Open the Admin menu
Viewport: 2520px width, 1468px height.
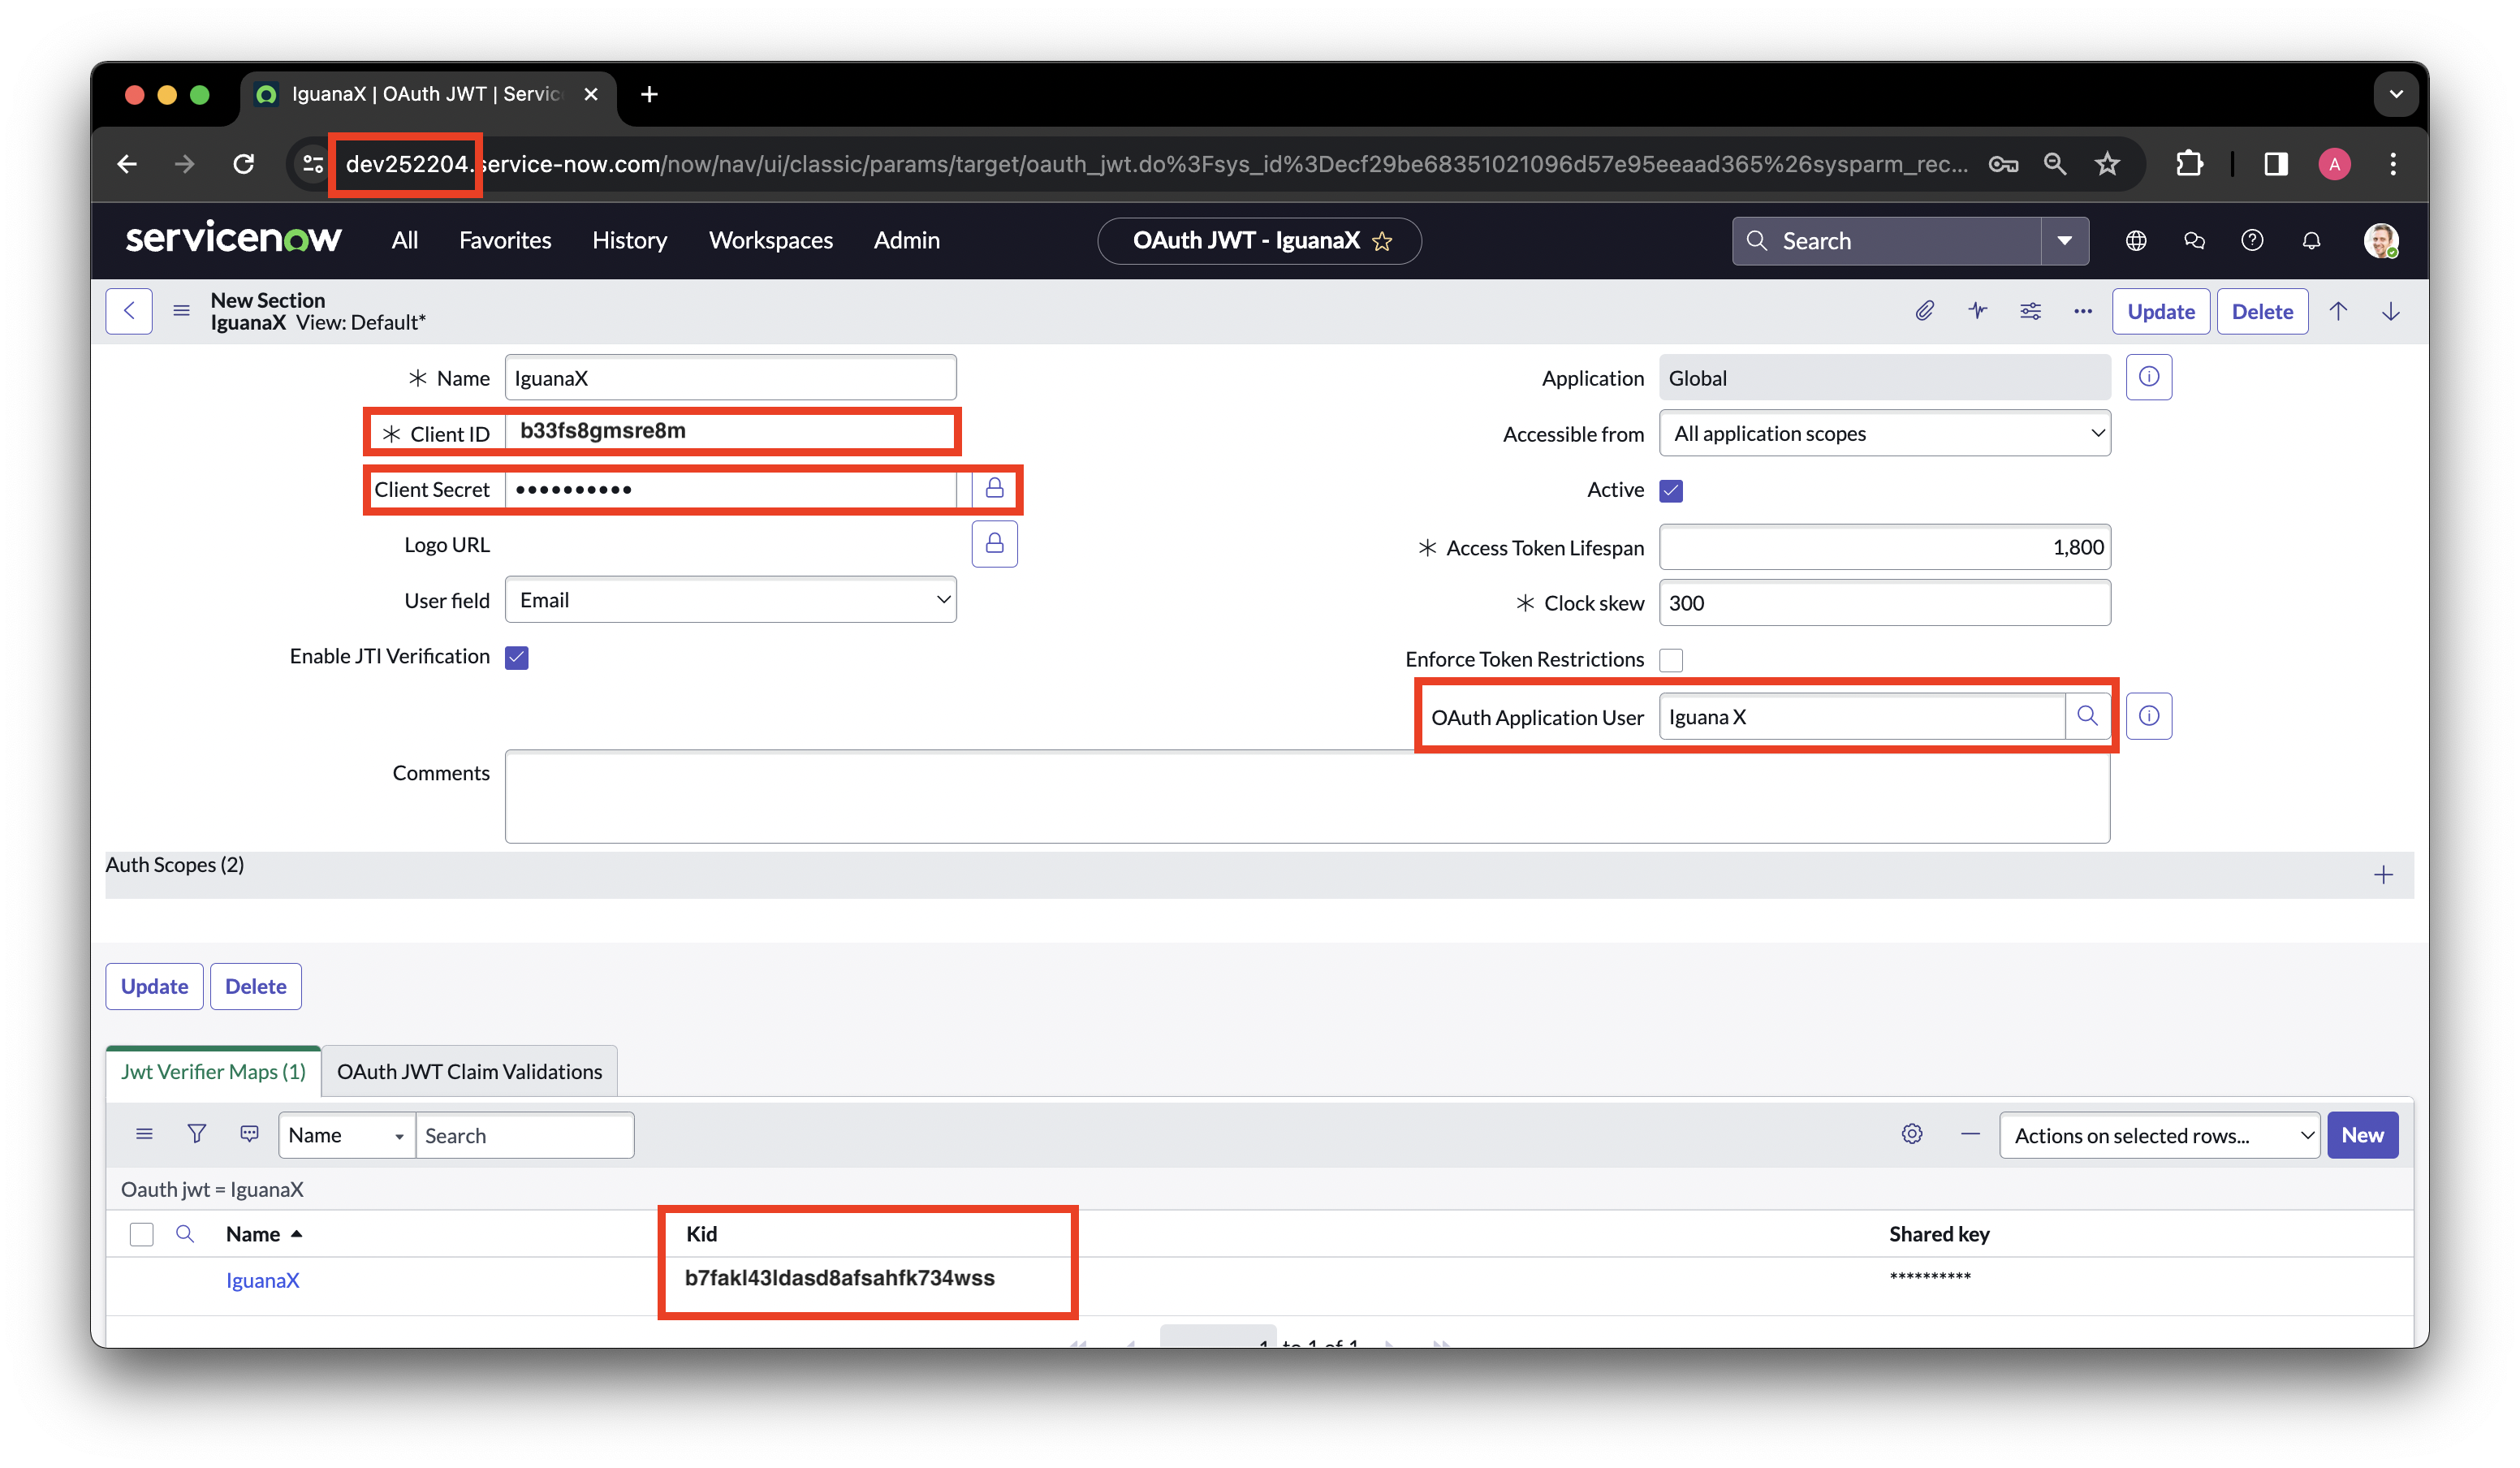click(x=906, y=240)
